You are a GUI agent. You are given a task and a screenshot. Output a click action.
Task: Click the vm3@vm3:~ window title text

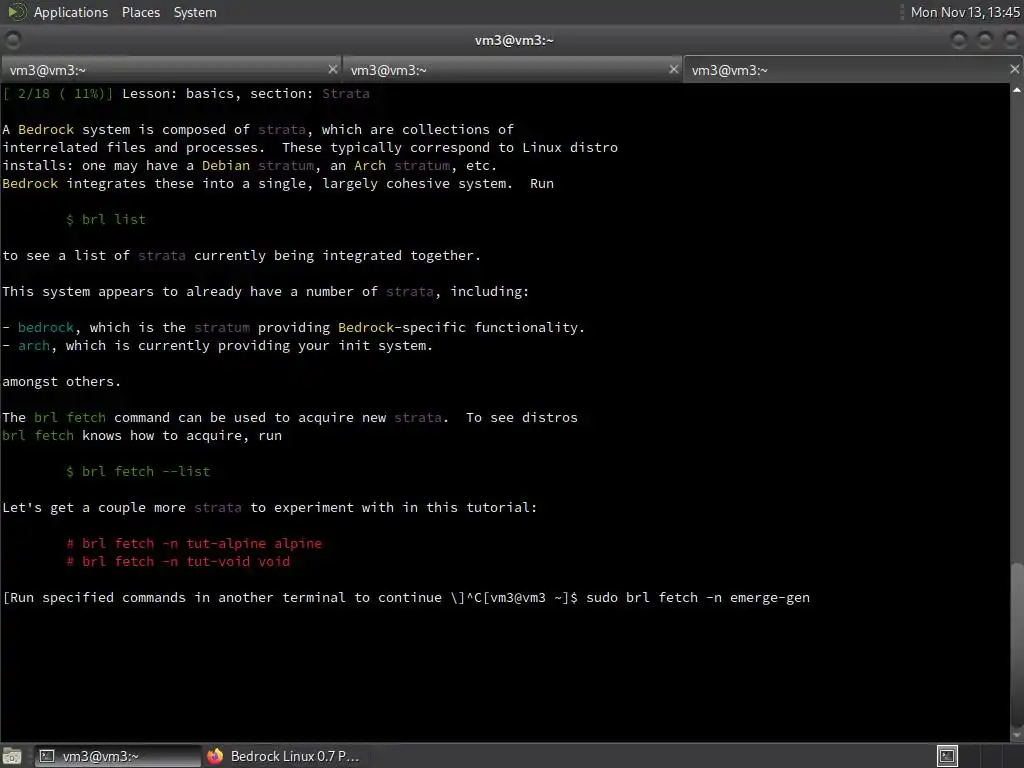pos(514,40)
